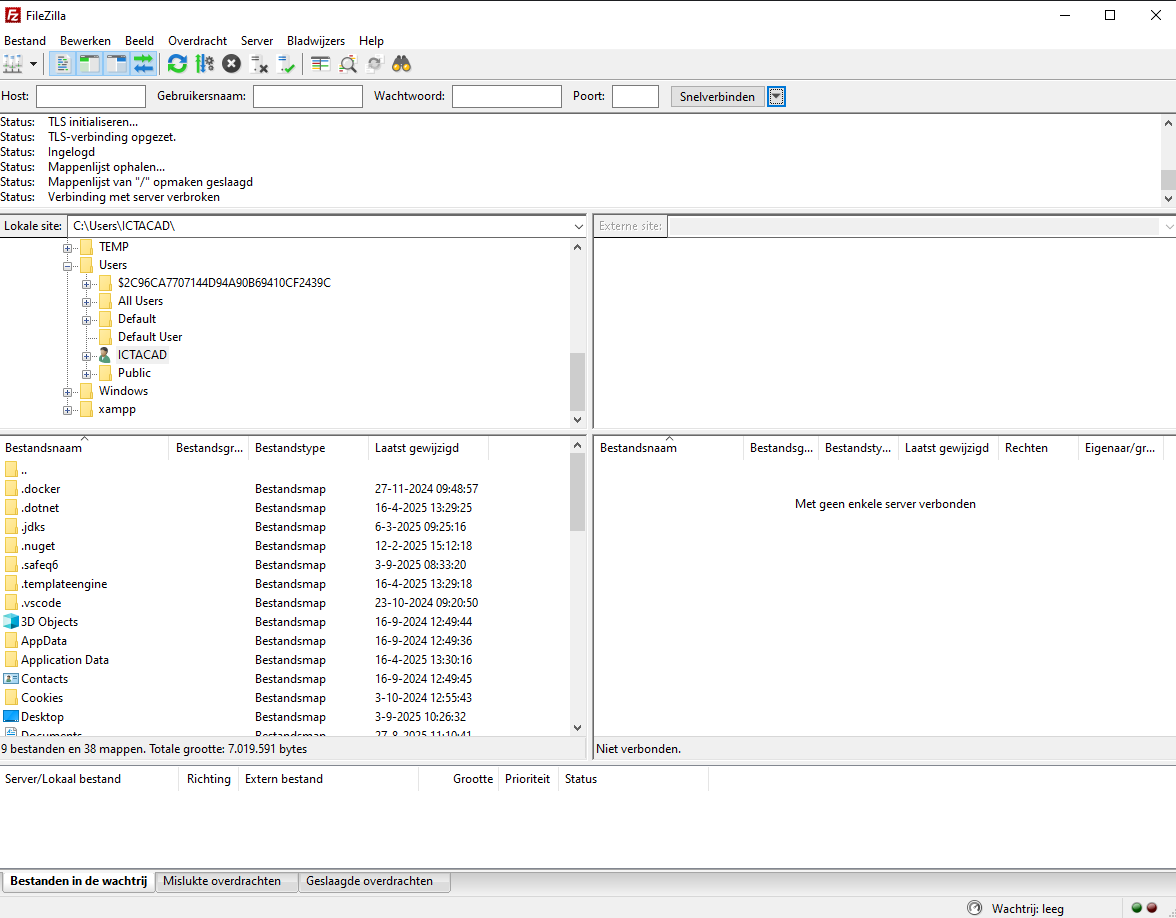Screen dimensions: 1176x918
Task: Click the Host input field
Action: pyautogui.click(x=91, y=97)
